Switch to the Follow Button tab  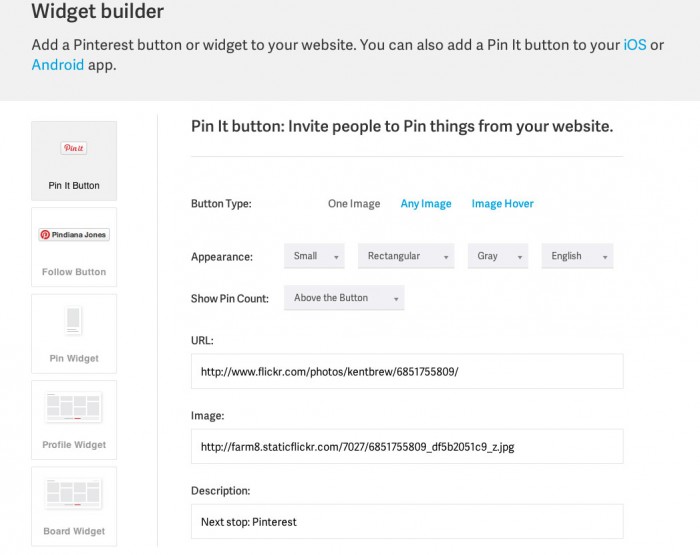(x=74, y=271)
